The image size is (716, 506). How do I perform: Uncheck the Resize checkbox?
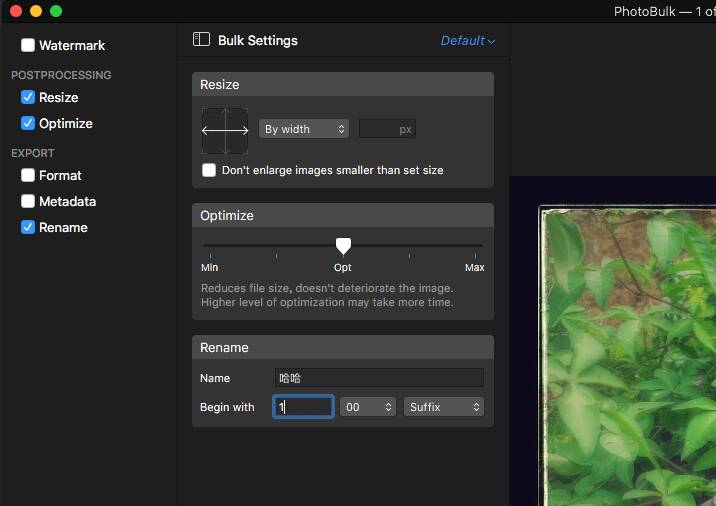tap(28, 97)
